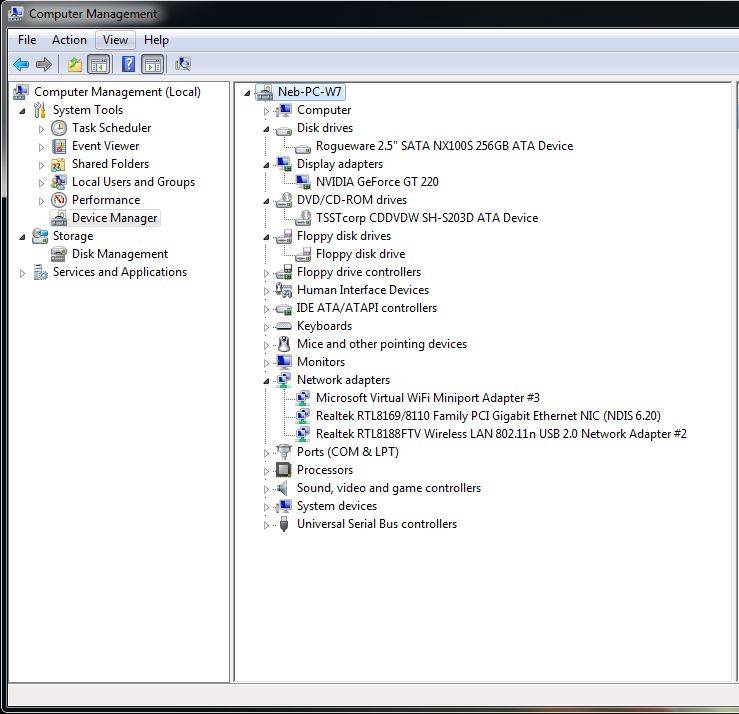Select Microsoft Virtual WiFi Miniport Adapter #3
739x714 pixels.
click(x=427, y=398)
